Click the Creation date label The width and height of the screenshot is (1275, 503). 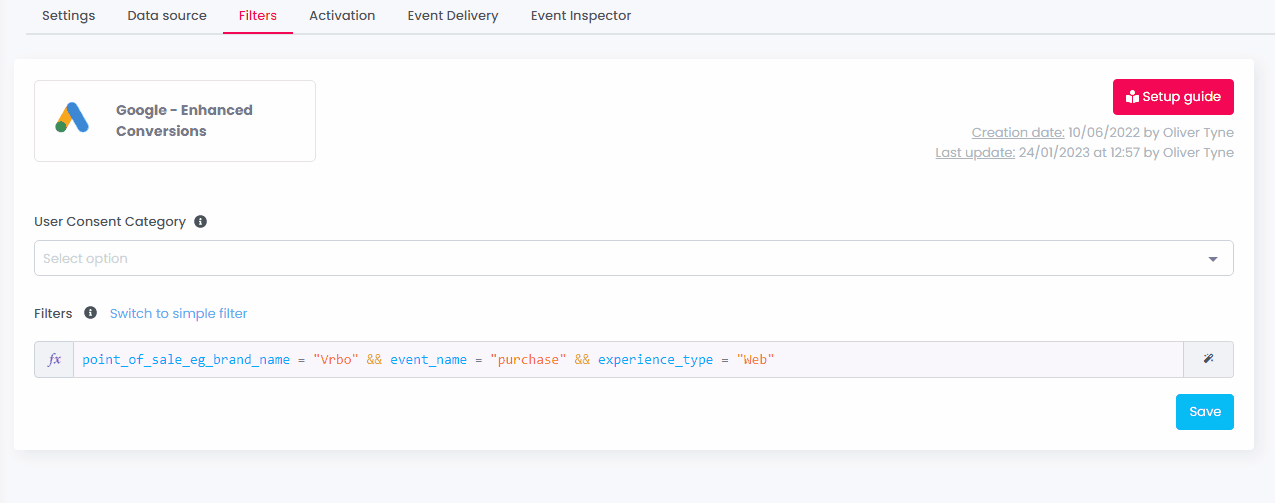1019,133
